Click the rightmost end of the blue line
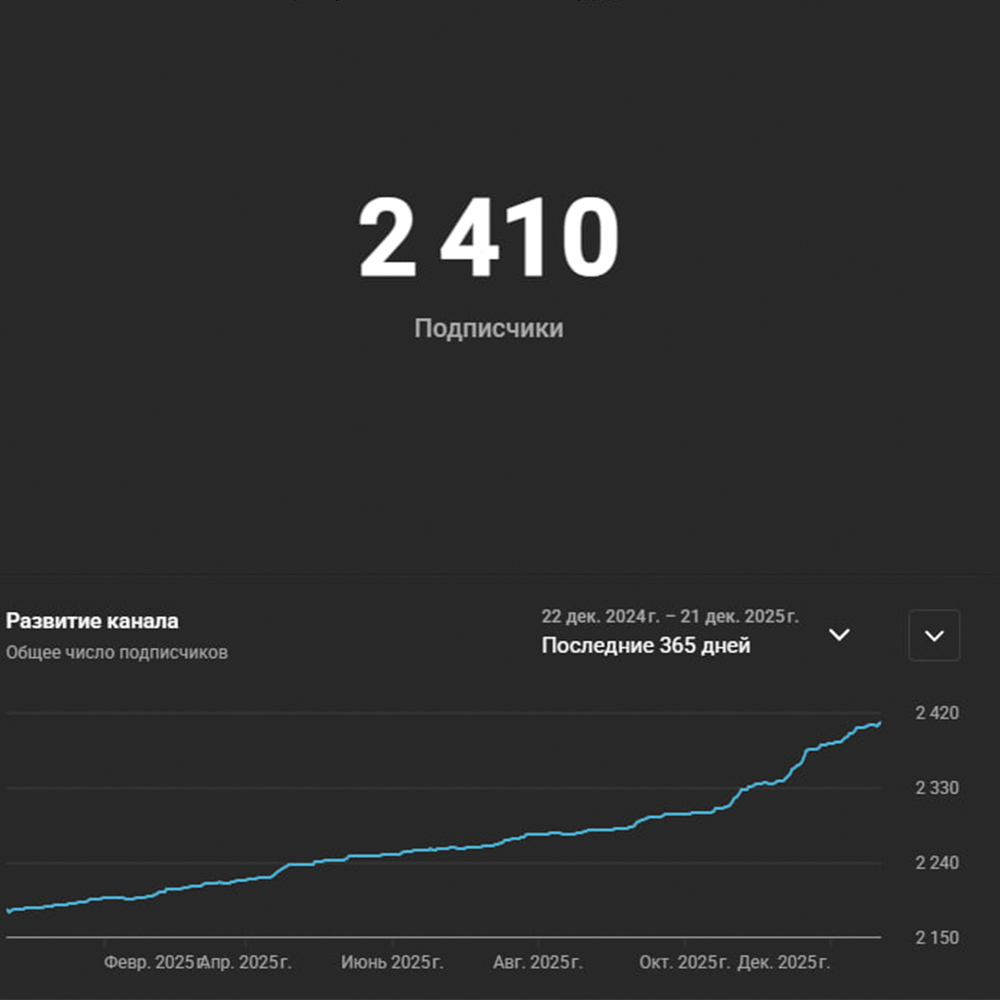Screen dimensions: 1000x1000 (x=879, y=723)
